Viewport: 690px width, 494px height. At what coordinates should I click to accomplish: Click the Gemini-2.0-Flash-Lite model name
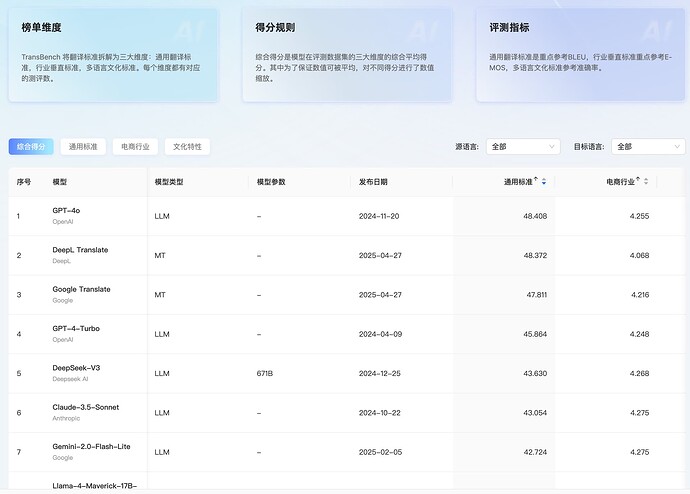coord(92,446)
